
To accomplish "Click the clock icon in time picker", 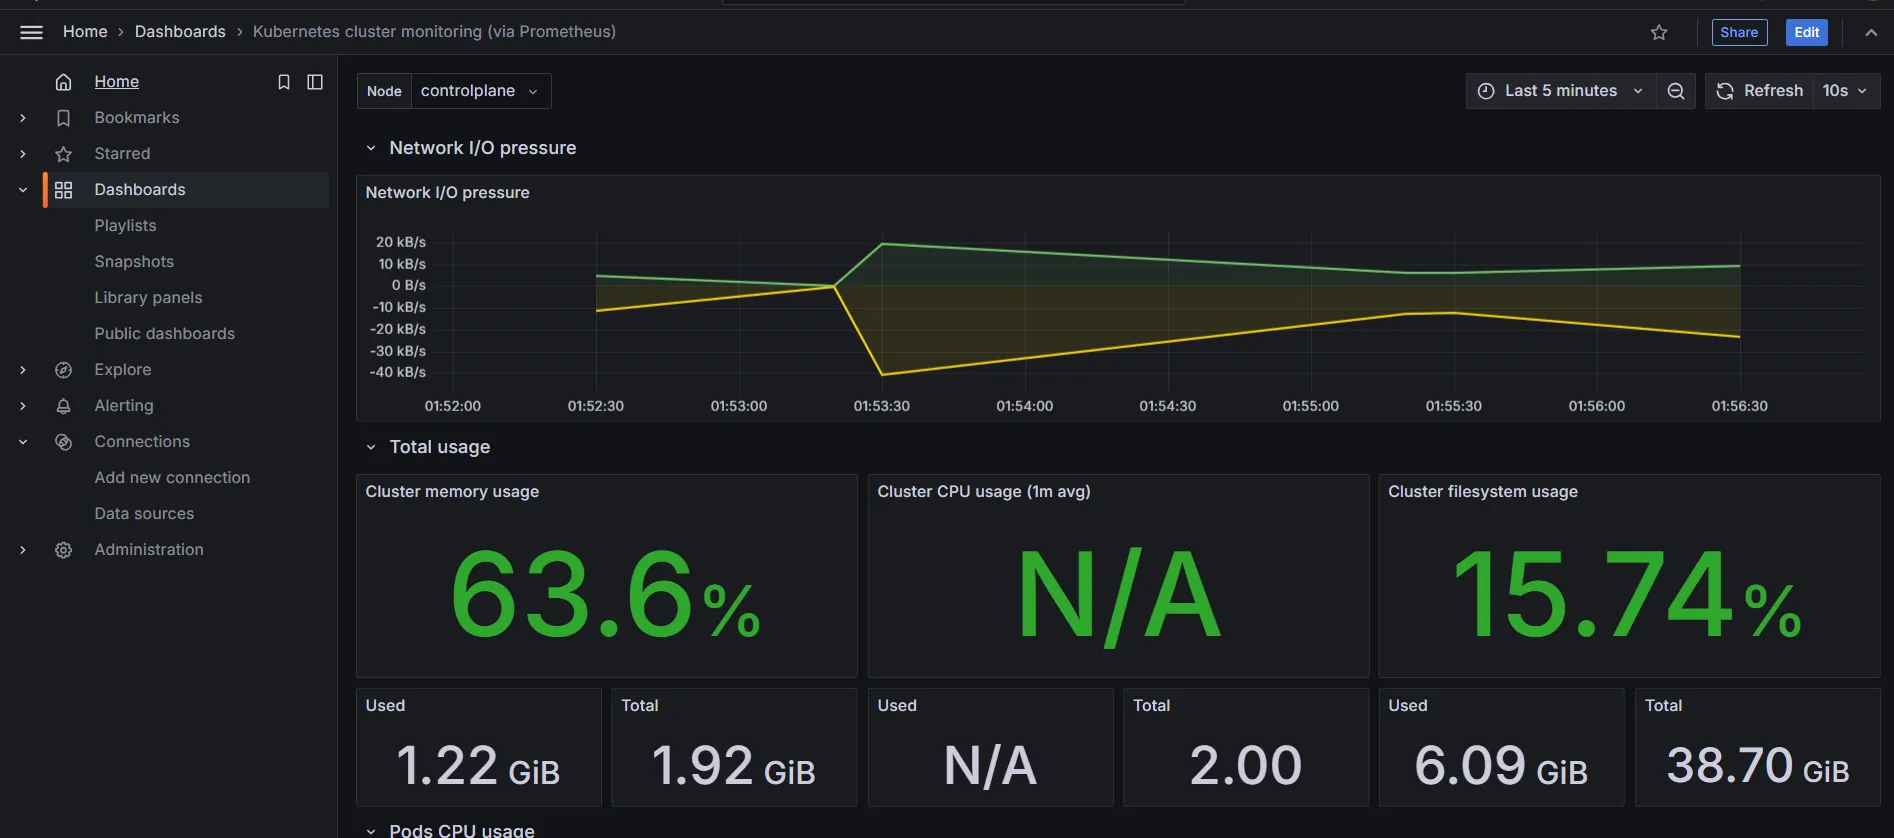I will [1486, 91].
